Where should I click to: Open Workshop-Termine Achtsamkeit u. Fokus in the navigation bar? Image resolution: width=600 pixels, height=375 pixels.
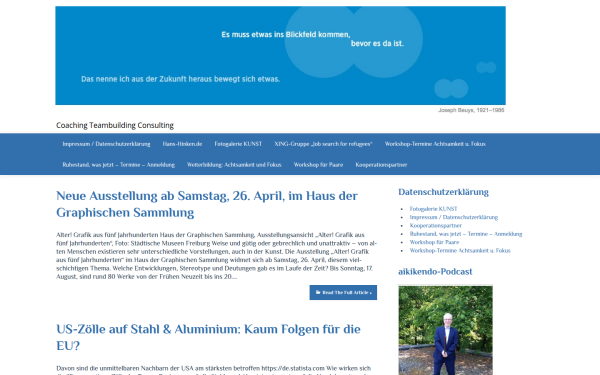435,144
